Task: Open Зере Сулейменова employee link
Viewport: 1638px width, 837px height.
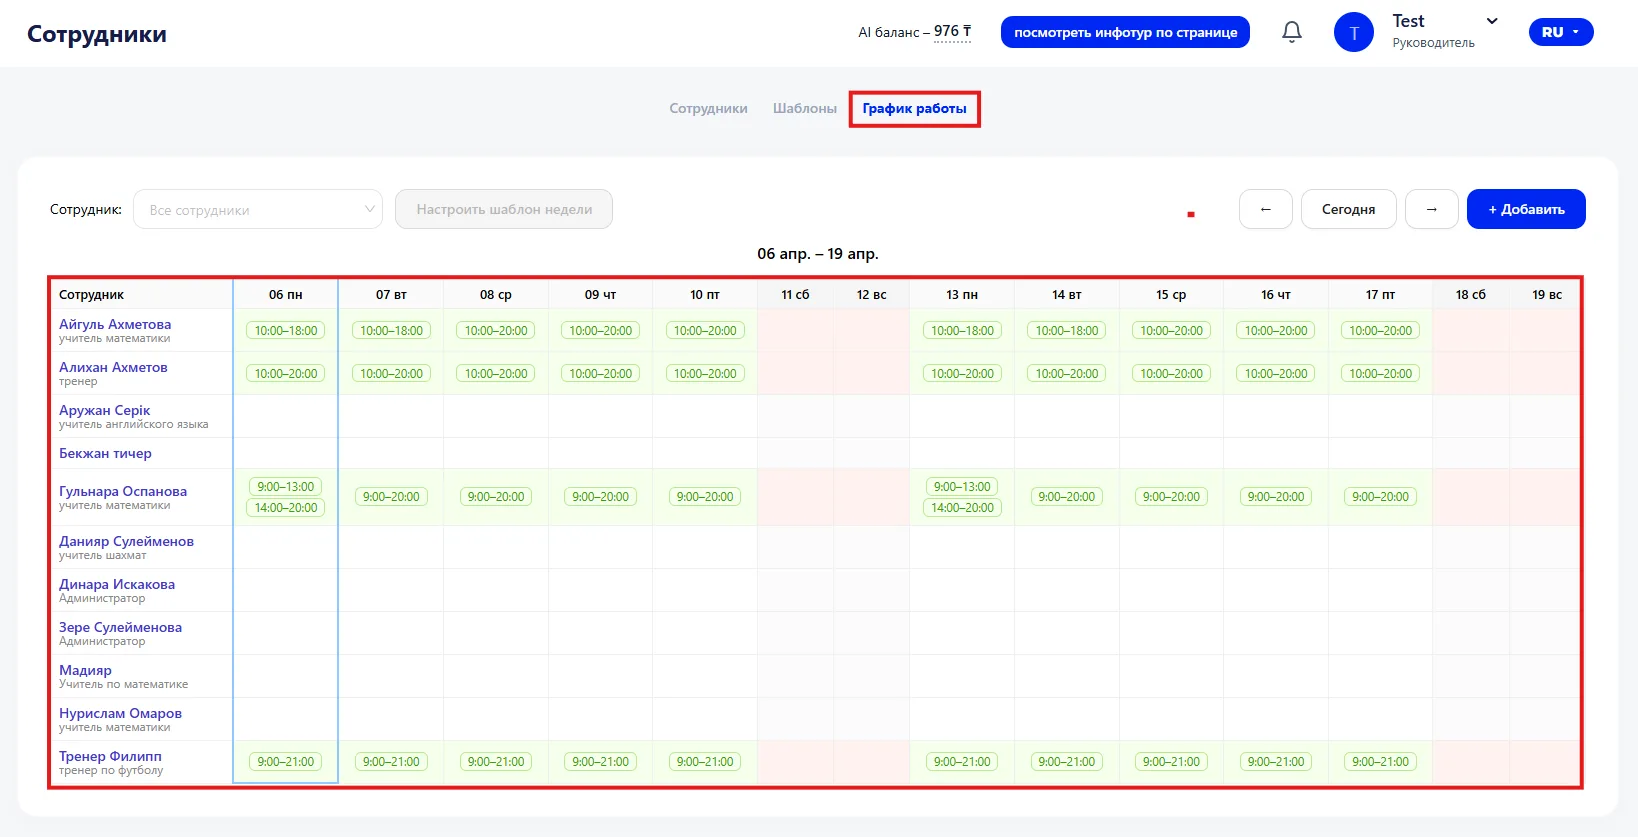Action: click(120, 627)
